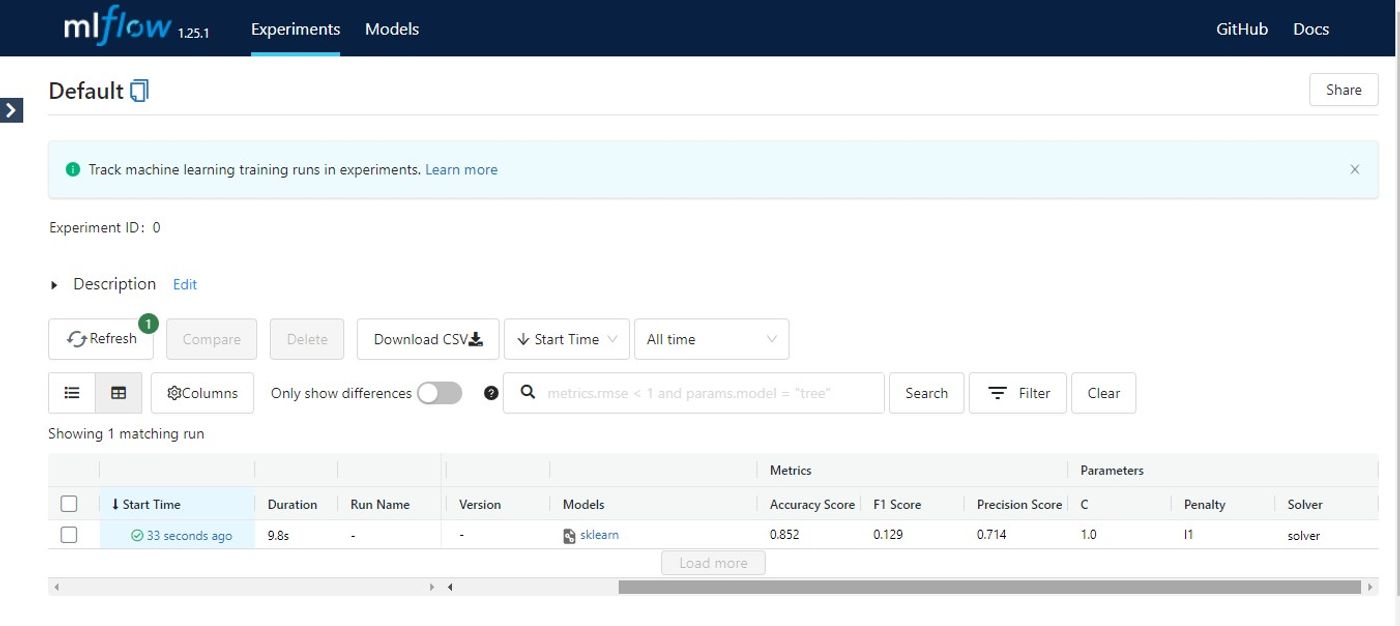Screen dimensions: 1400x626
Task: Open the Learn more link
Action: [461, 170]
